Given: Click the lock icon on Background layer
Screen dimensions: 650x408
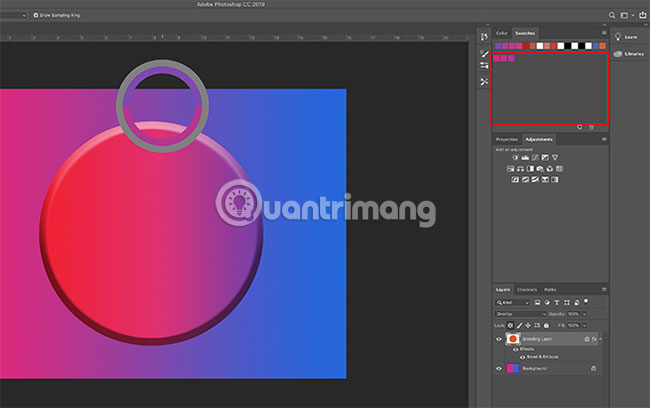Looking at the screenshot, I should [x=593, y=368].
